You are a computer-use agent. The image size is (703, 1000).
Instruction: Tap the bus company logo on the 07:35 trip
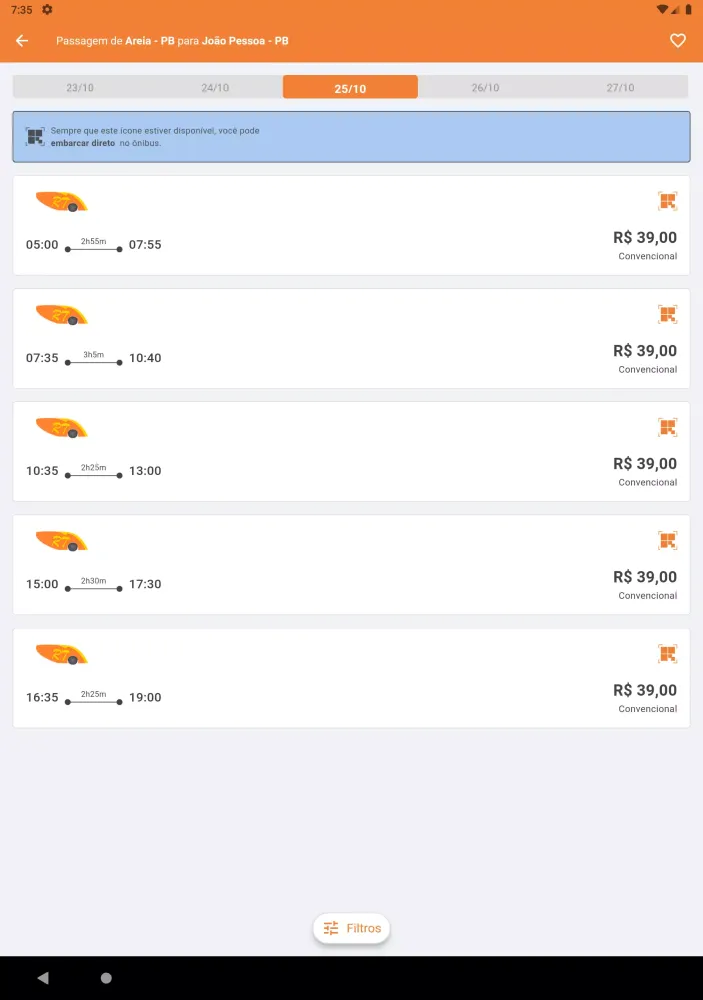pos(62,314)
